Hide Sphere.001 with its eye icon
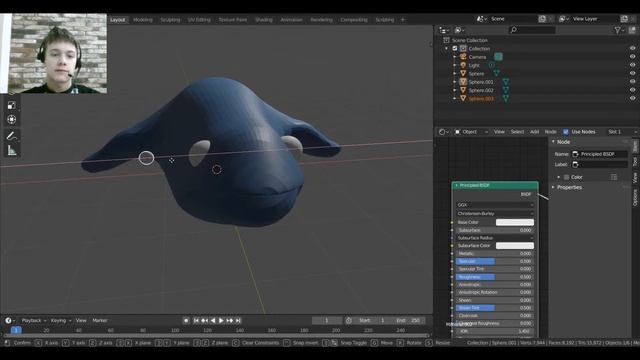This screenshot has height=360, width=640. [x=632, y=82]
